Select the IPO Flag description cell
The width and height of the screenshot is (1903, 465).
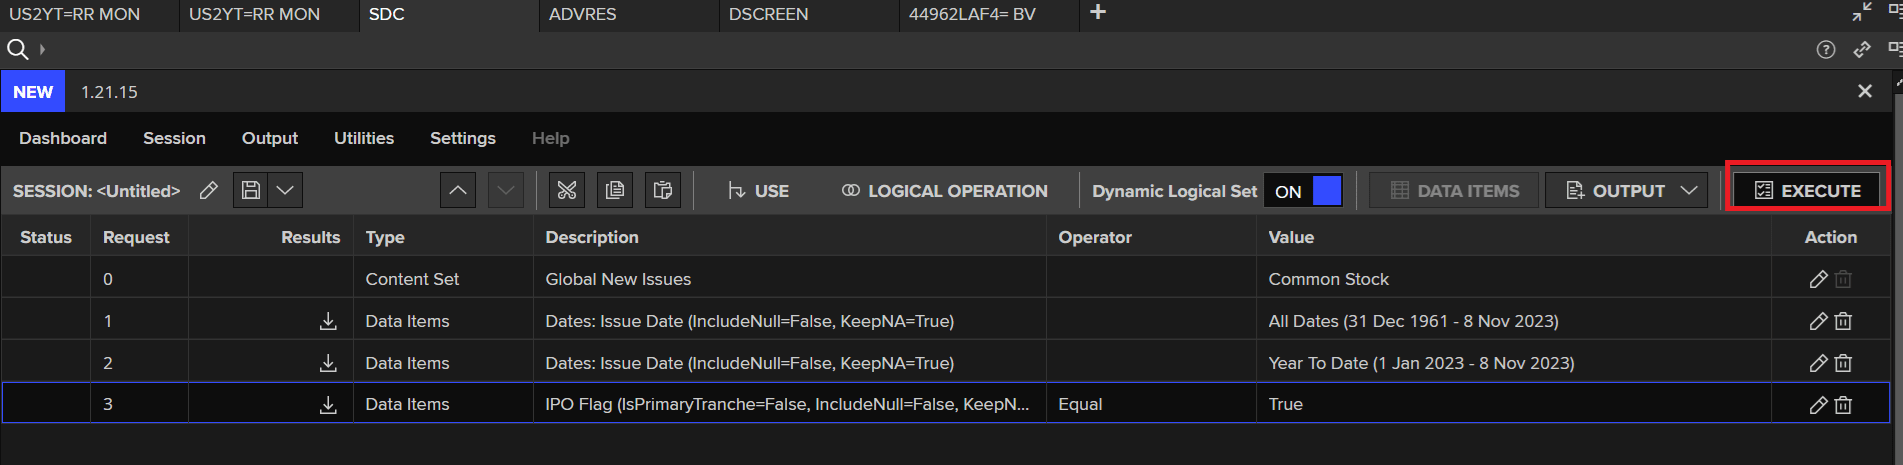pos(787,404)
